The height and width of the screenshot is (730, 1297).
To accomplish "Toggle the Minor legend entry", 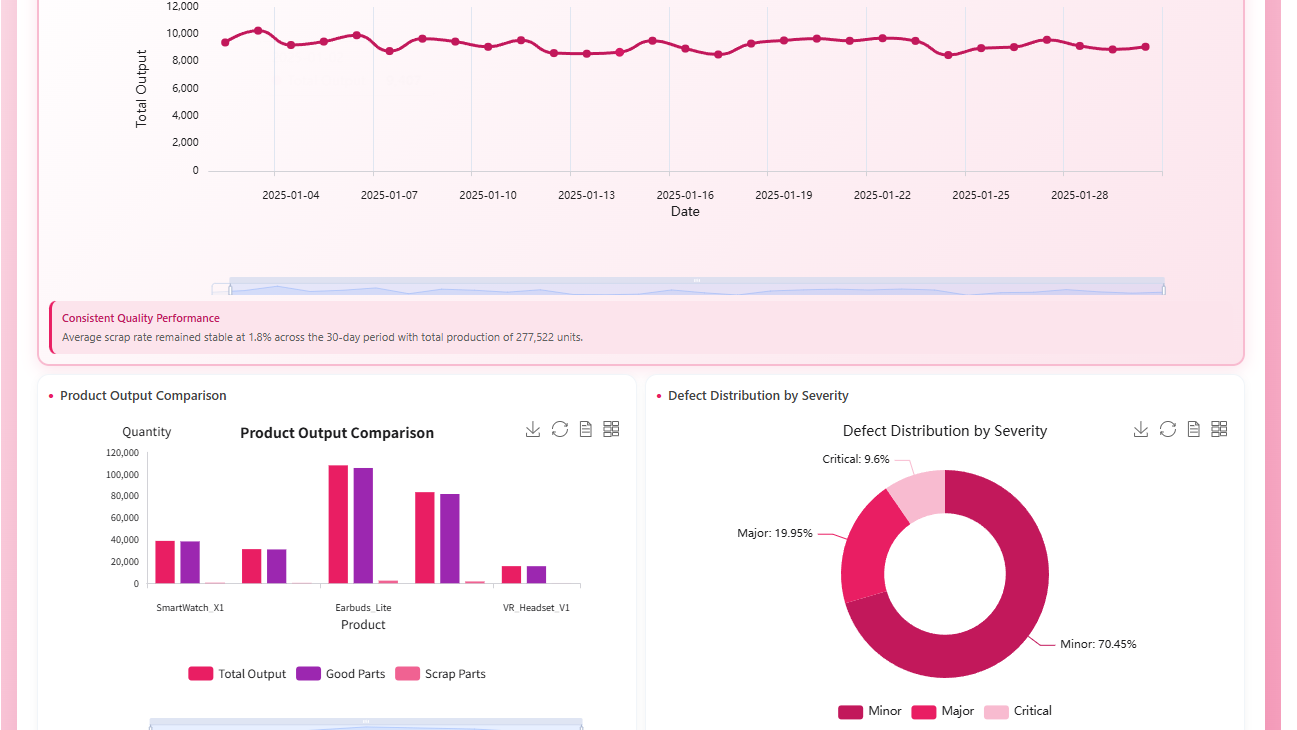I will pyautogui.click(x=870, y=712).
